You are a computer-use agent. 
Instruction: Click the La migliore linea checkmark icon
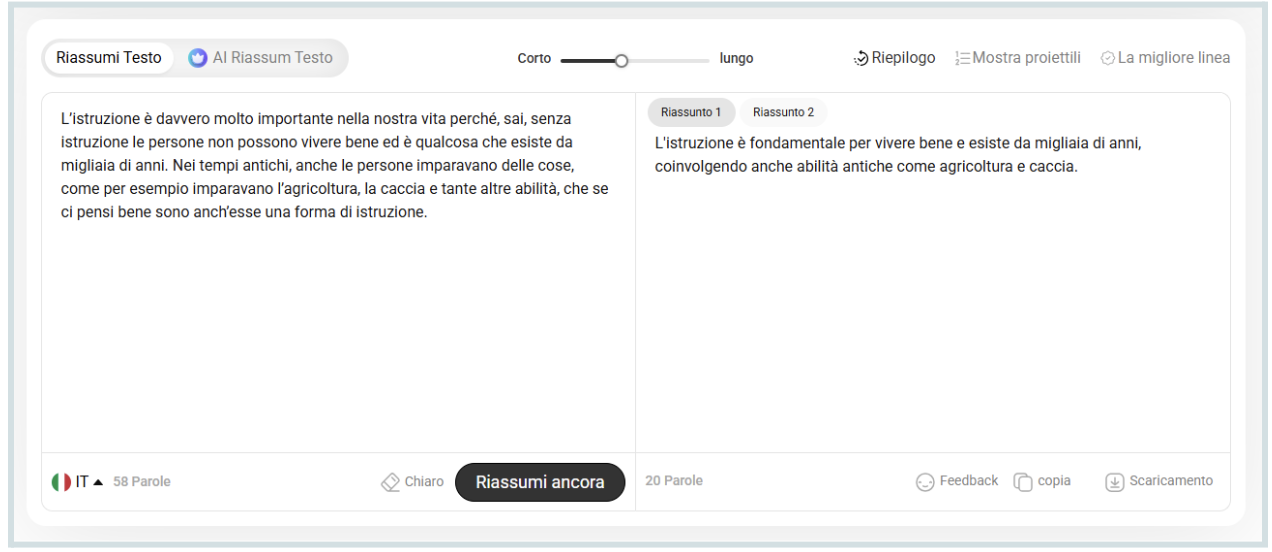1107,58
